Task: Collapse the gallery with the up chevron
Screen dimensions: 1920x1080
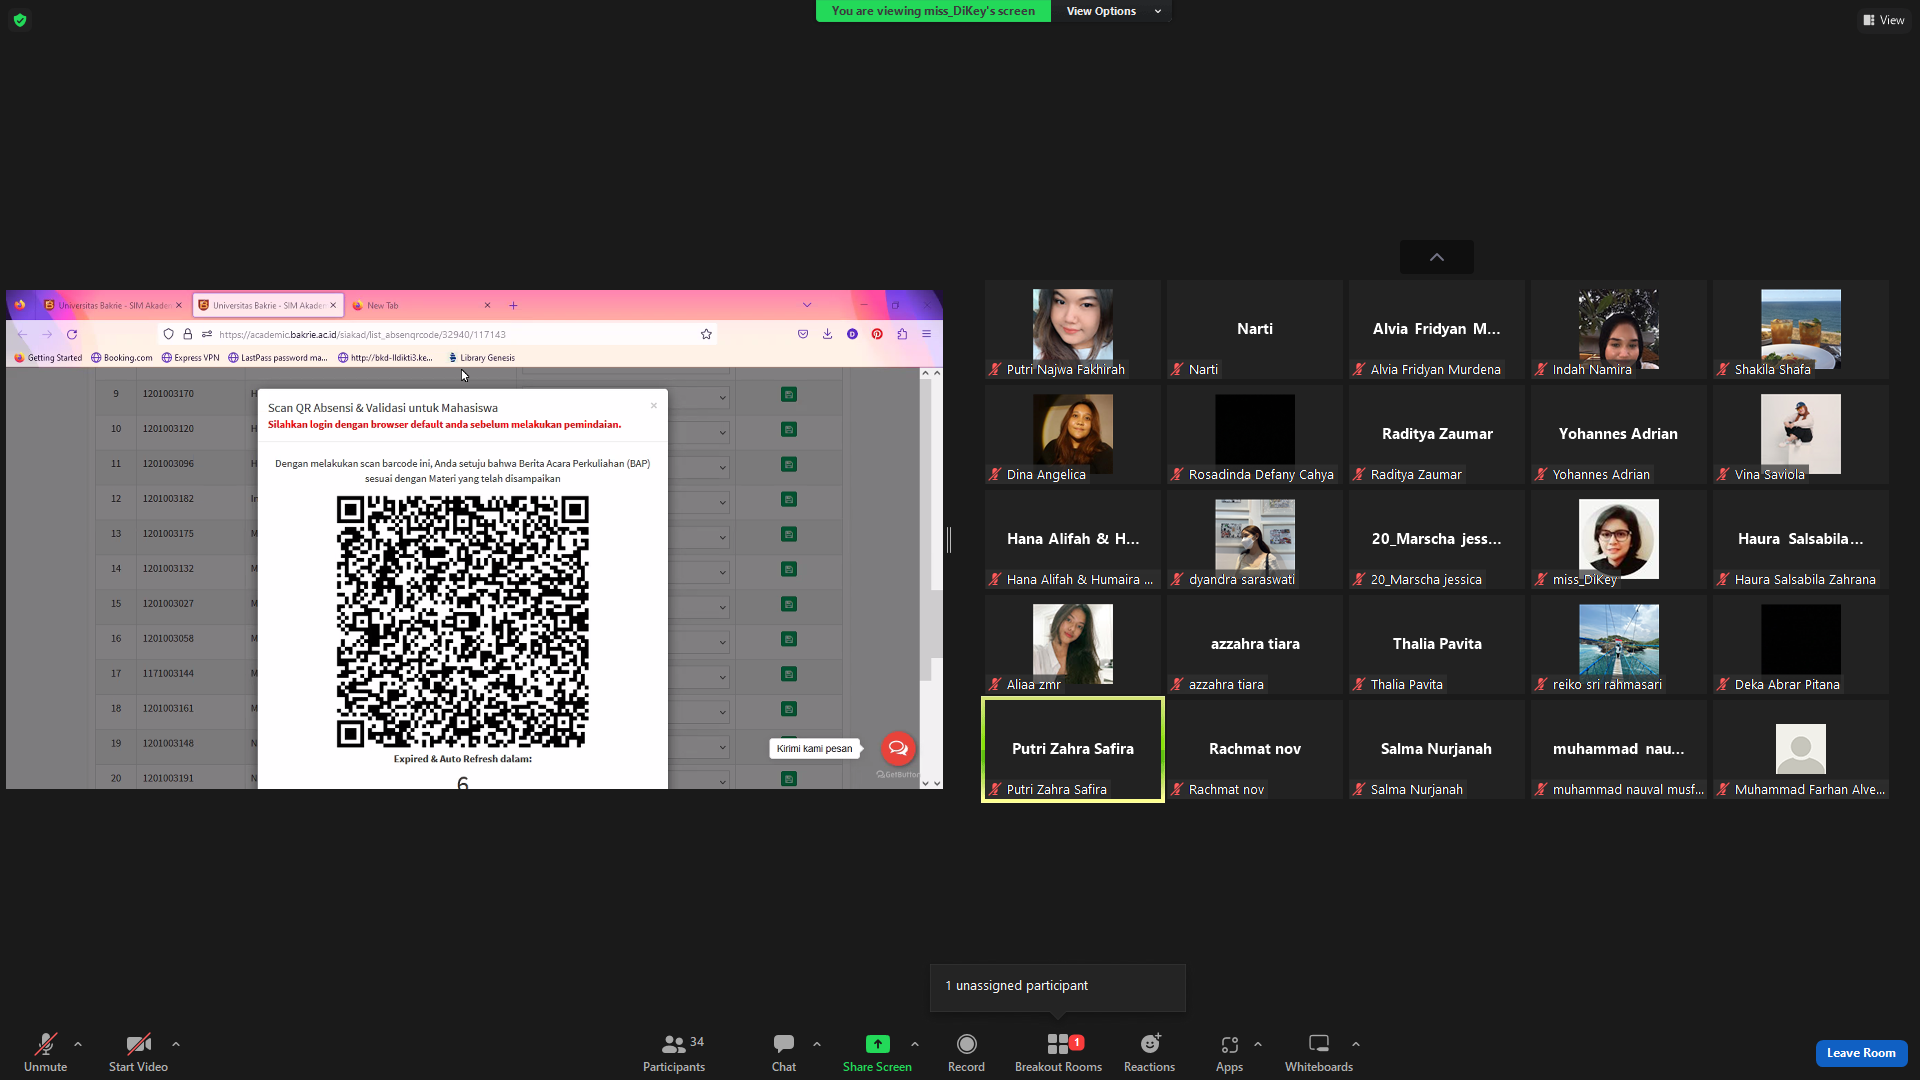Action: [1437, 257]
